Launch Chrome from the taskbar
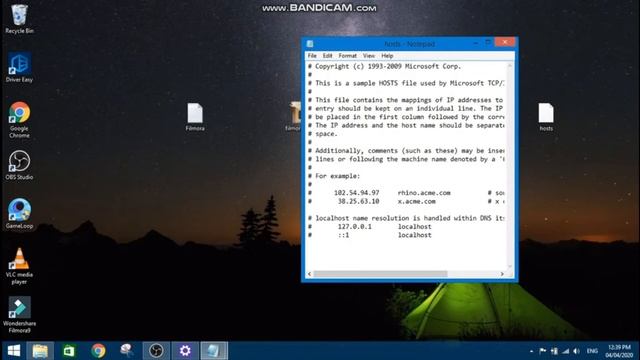The height and width of the screenshot is (360, 640). 98,351
